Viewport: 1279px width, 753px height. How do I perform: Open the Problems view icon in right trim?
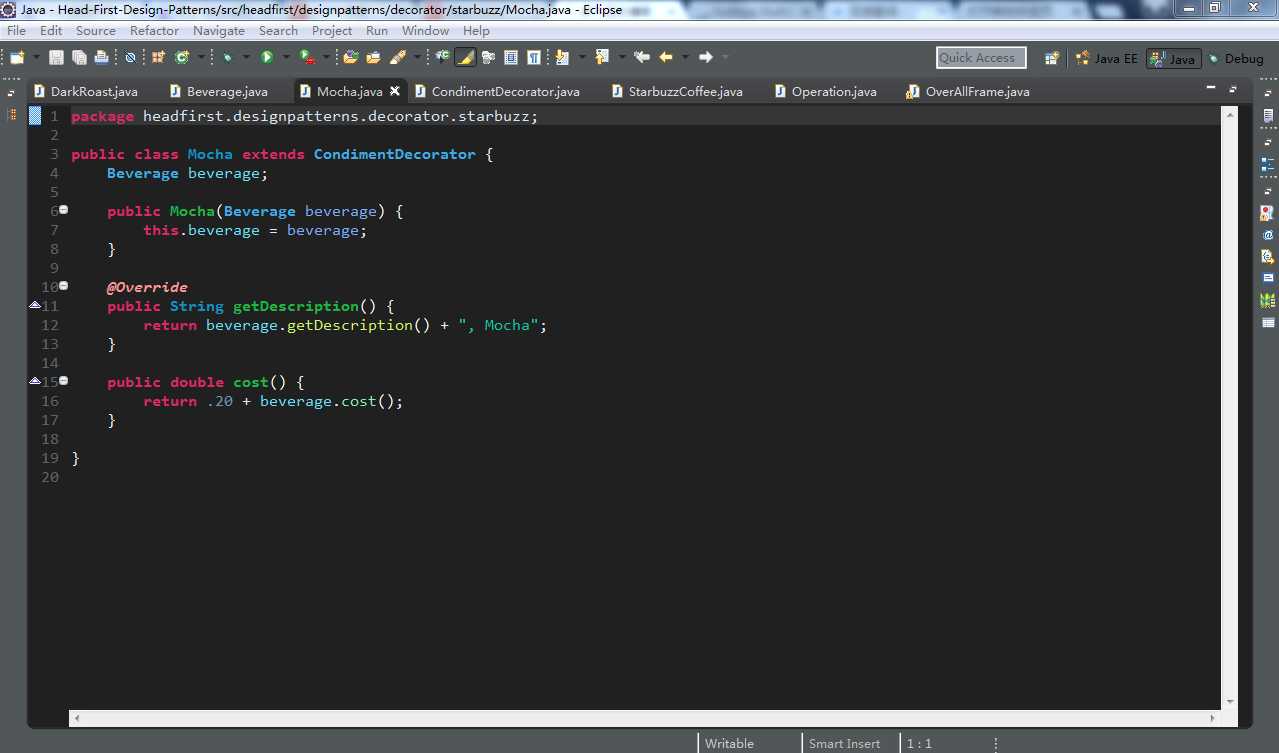1268,213
